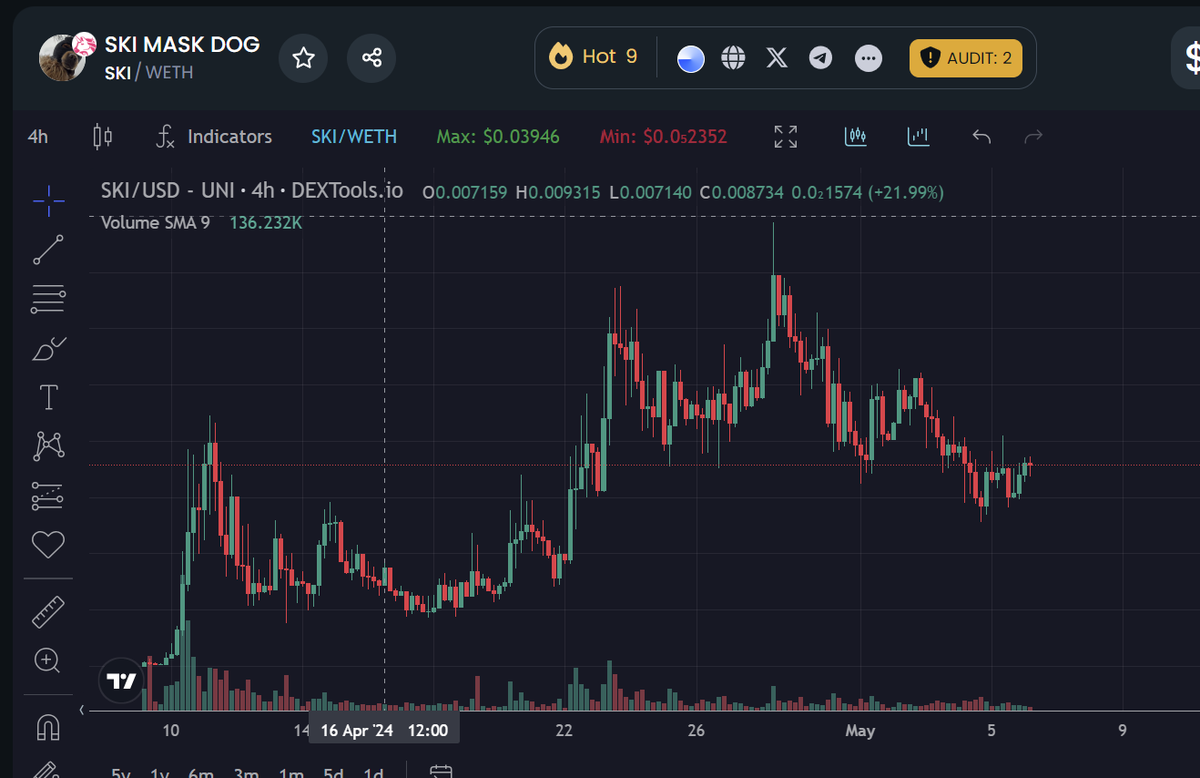Toggle the bar chart overlay icon

pyautogui.click(x=918, y=137)
